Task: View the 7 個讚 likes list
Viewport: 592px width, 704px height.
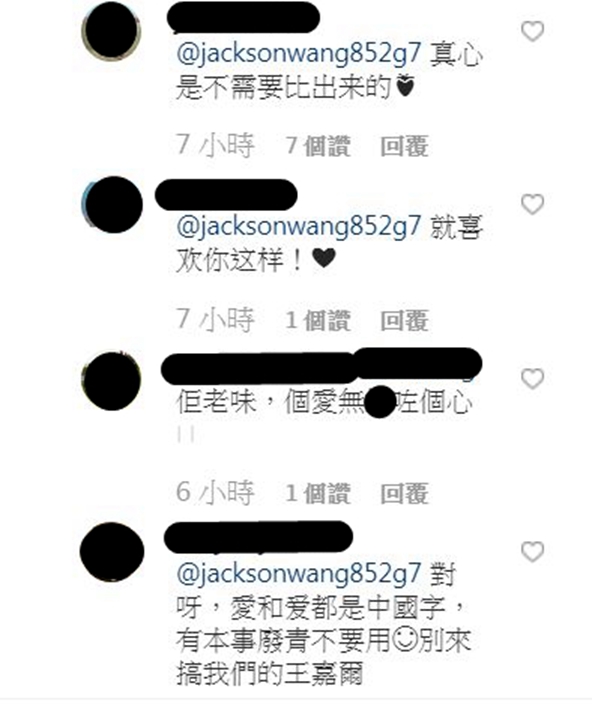Action: pyautogui.click(x=318, y=146)
